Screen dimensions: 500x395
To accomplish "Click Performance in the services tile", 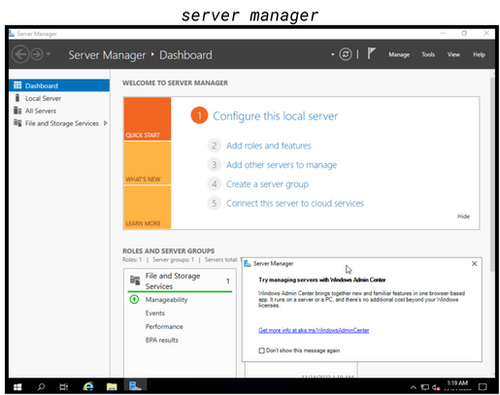I will tap(164, 326).
